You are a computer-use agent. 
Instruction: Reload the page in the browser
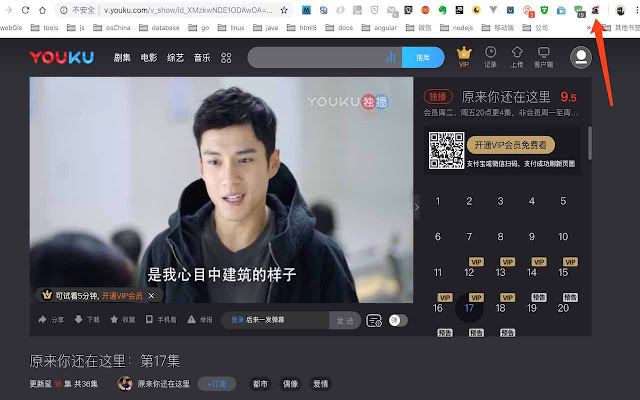25,10
